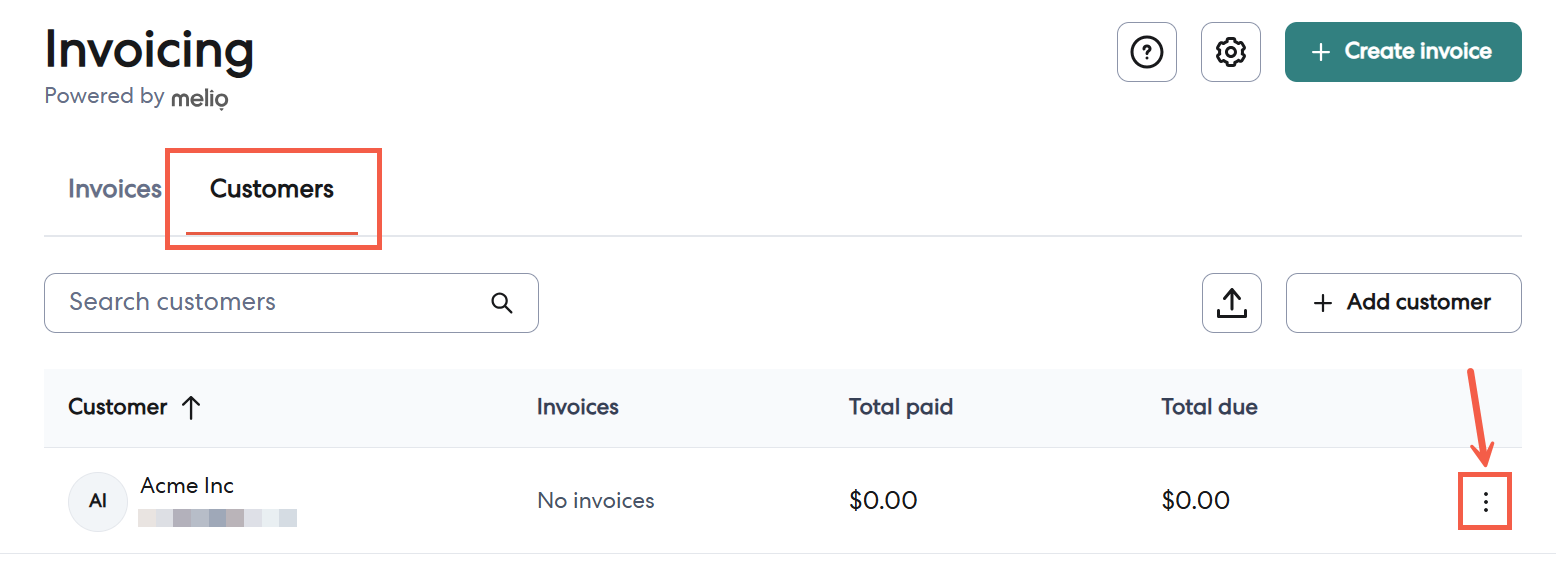Open the Acme Inc customer name
Image resolution: width=1556 pixels, height=567 pixels.
coord(187,486)
